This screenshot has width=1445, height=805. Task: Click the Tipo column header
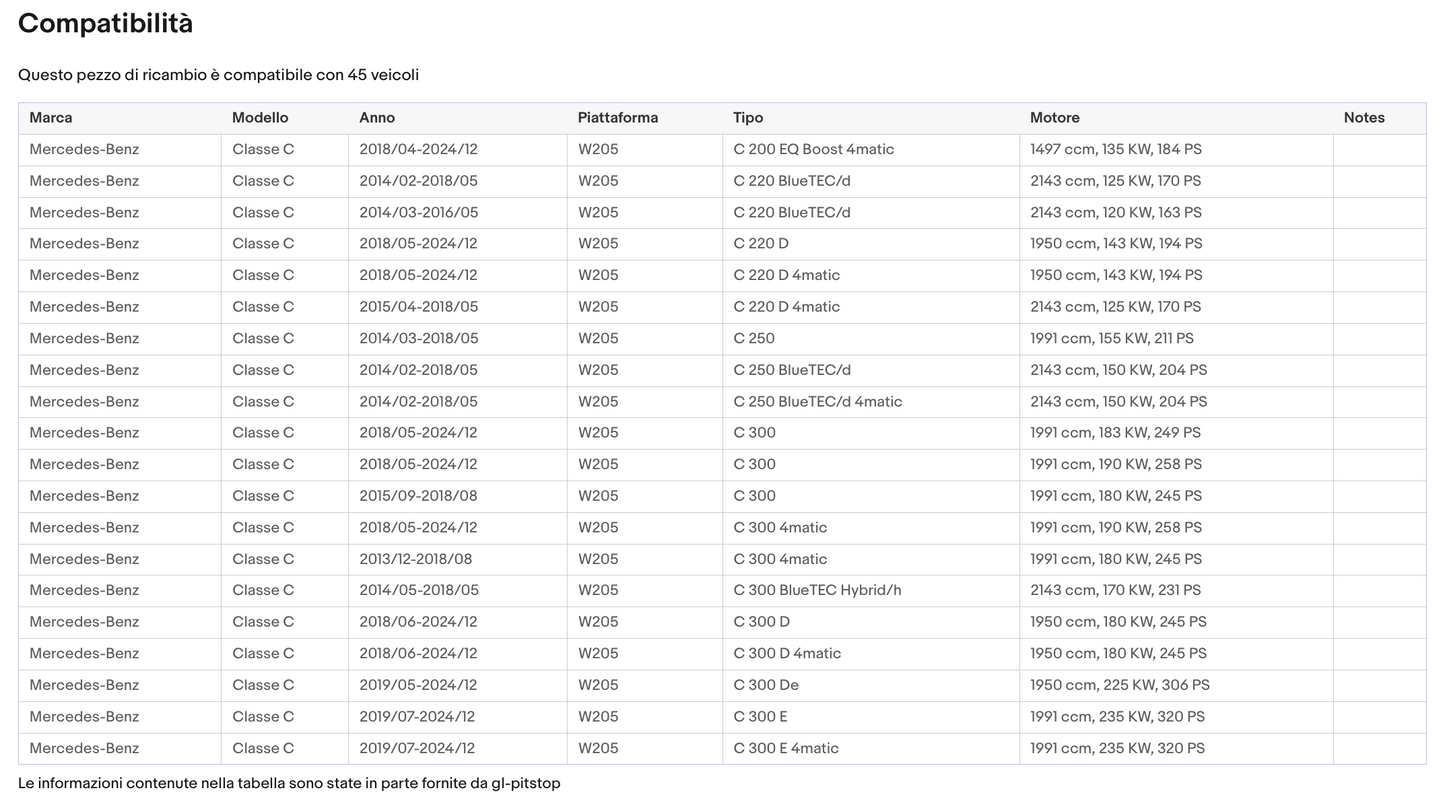pyautogui.click(x=748, y=118)
